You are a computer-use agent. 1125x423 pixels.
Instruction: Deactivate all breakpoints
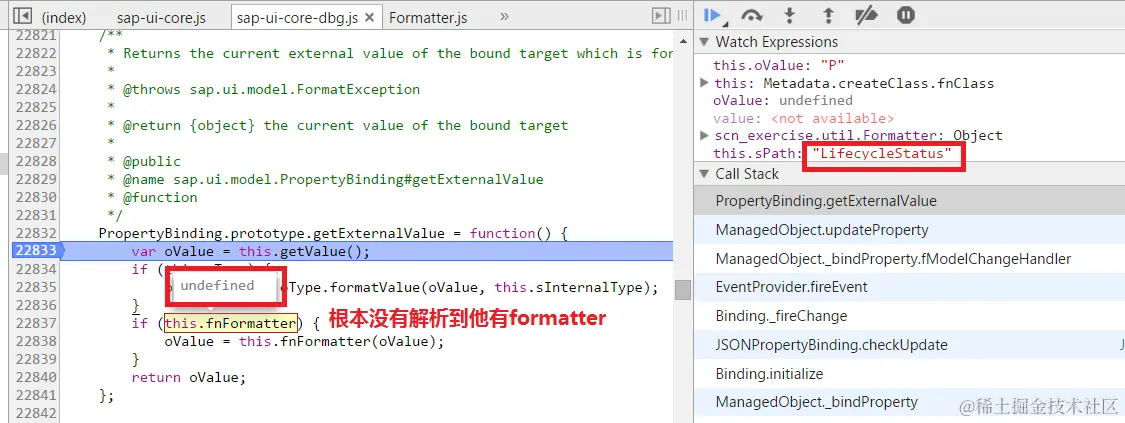(x=867, y=15)
